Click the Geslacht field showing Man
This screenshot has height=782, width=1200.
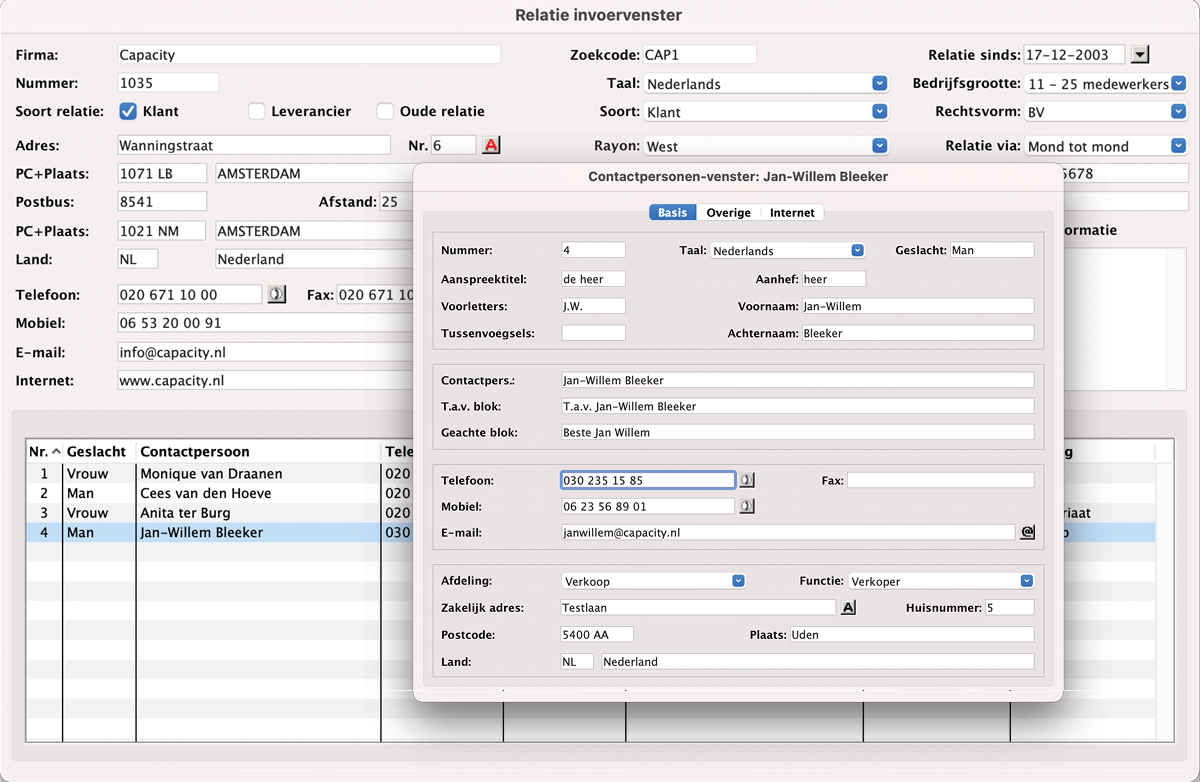pos(992,250)
